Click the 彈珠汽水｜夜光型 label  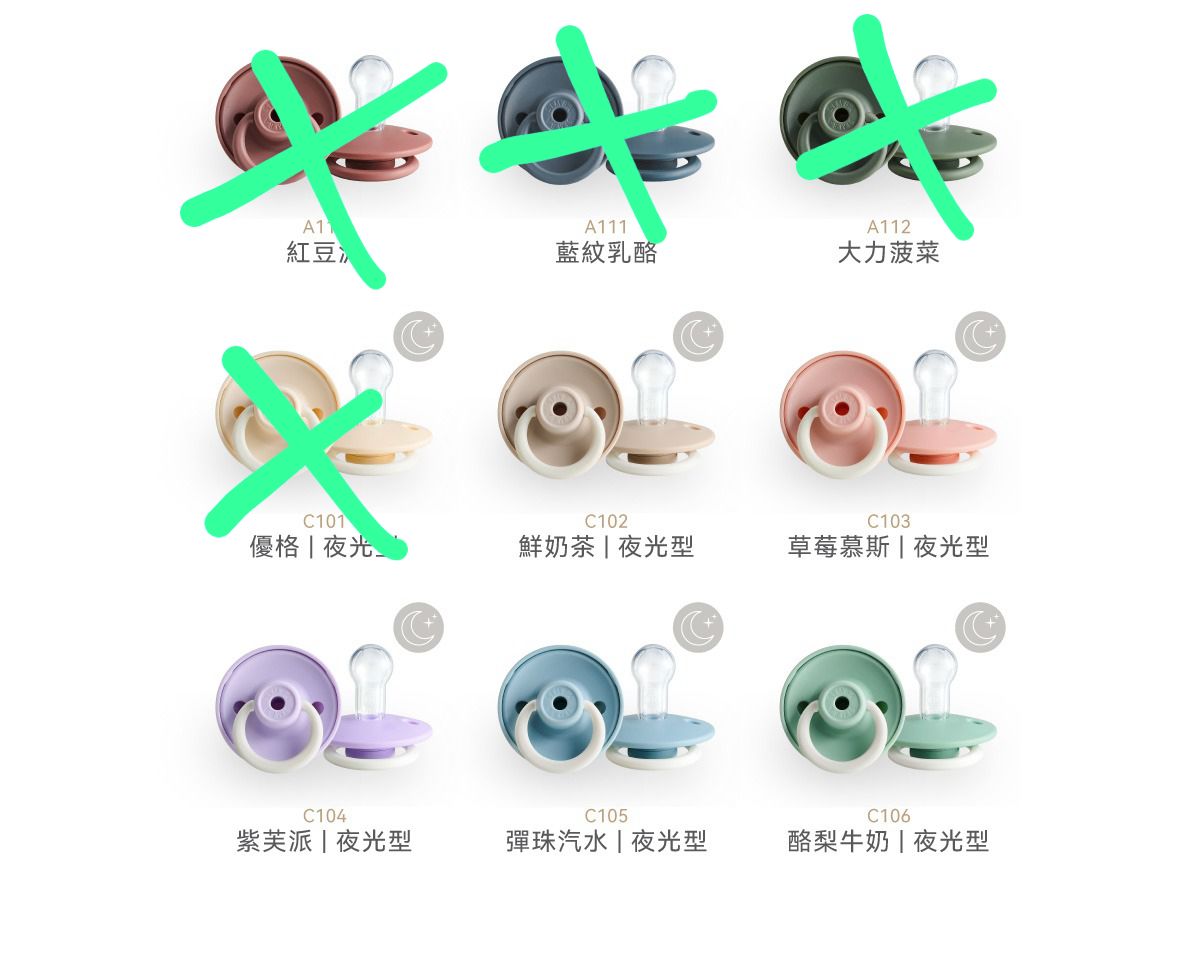tap(606, 841)
